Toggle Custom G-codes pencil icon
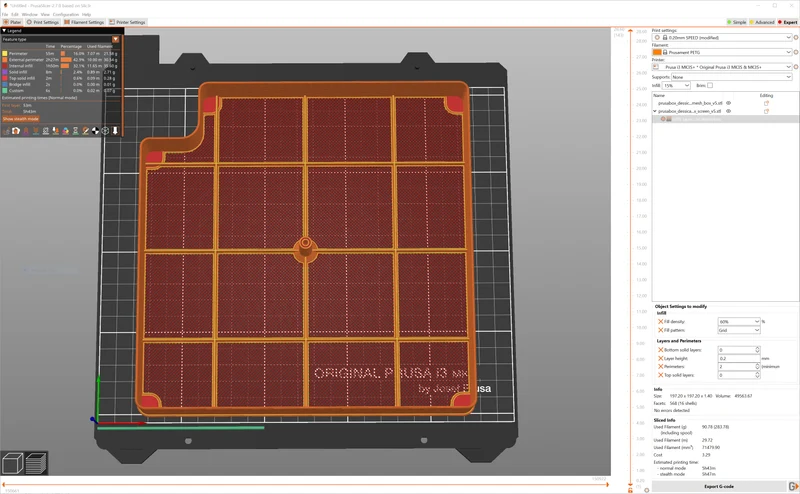The width and height of the screenshot is (800, 494). point(86,131)
